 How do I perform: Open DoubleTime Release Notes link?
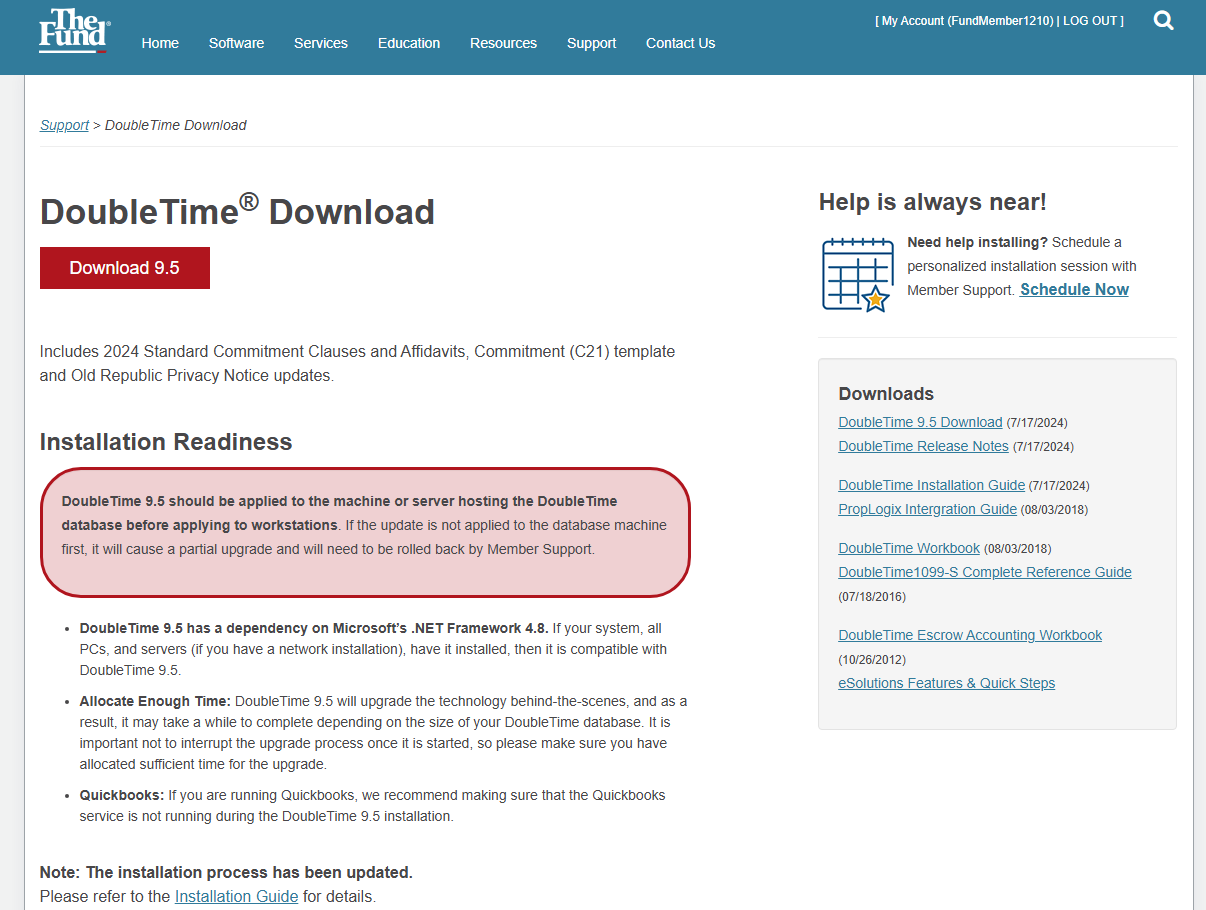tap(923, 446)
